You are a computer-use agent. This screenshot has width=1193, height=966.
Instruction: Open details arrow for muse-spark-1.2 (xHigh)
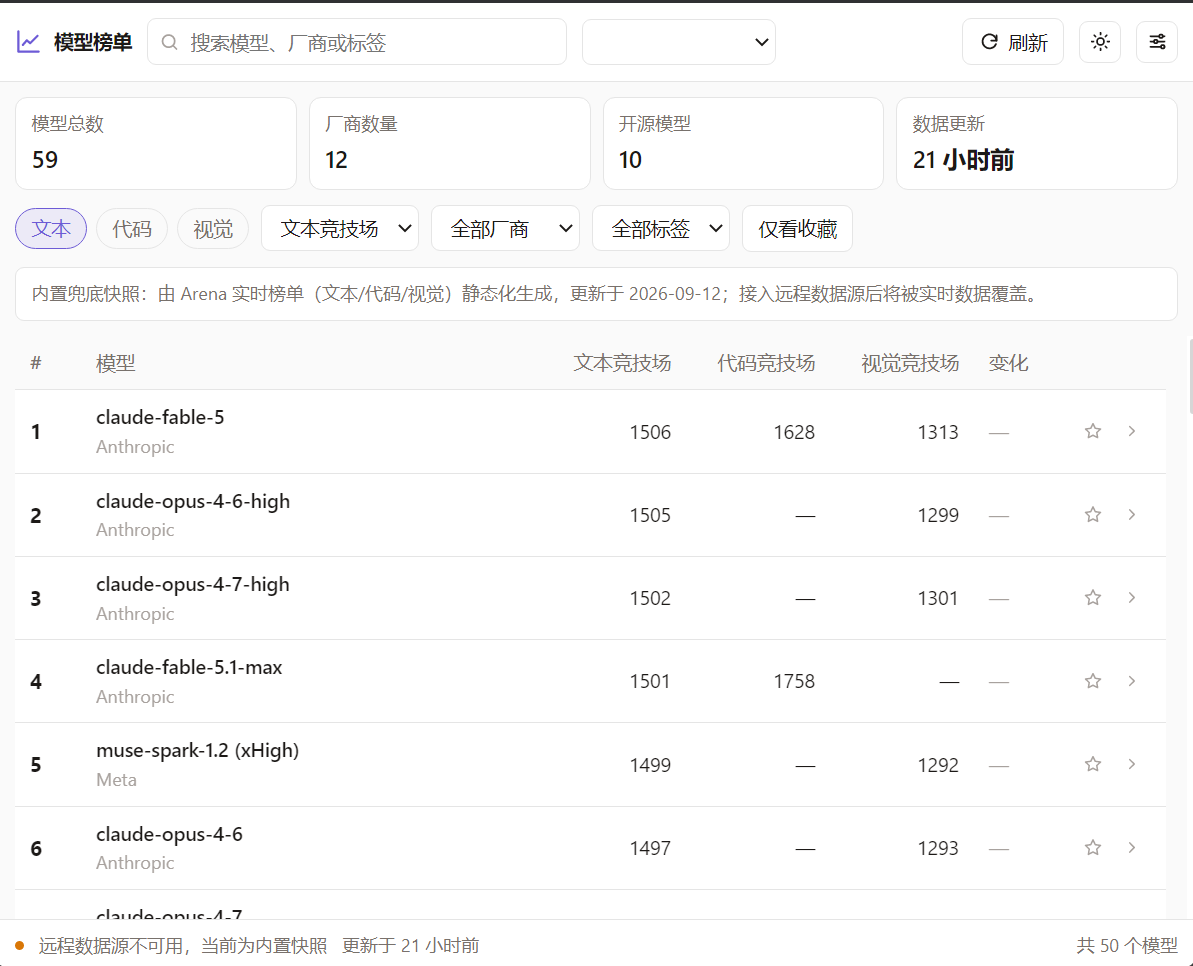point(1131,764)
